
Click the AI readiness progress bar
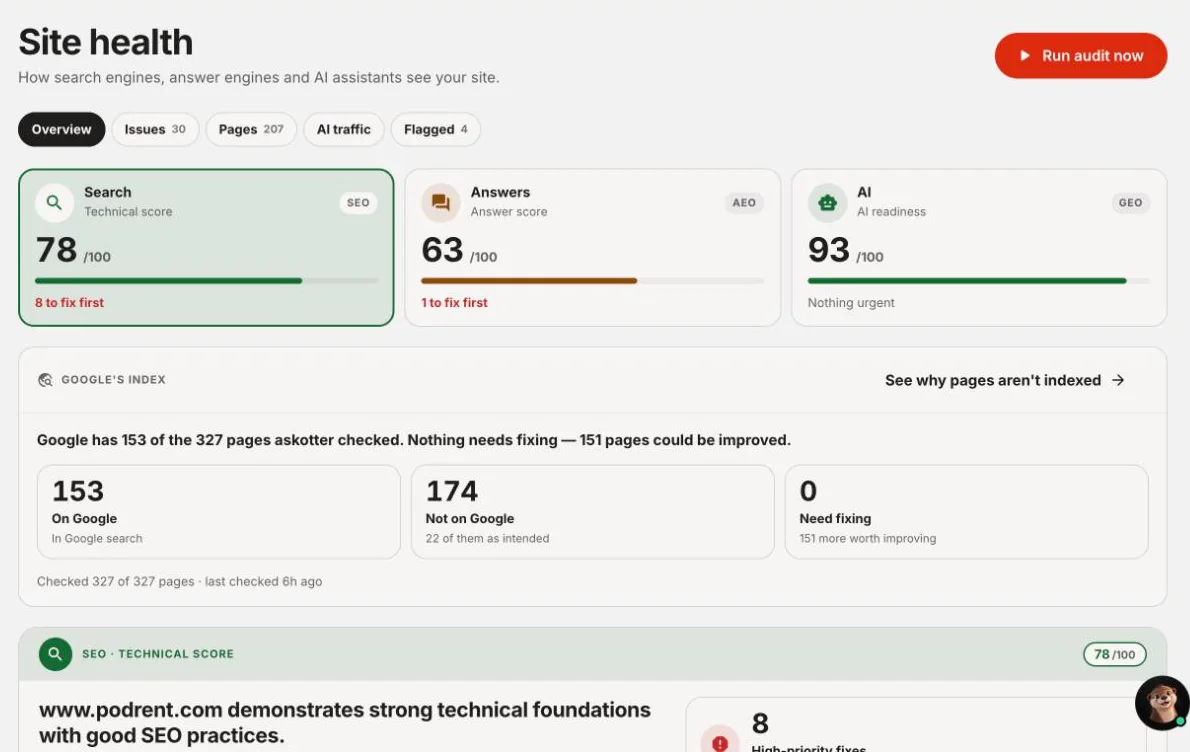979,281
